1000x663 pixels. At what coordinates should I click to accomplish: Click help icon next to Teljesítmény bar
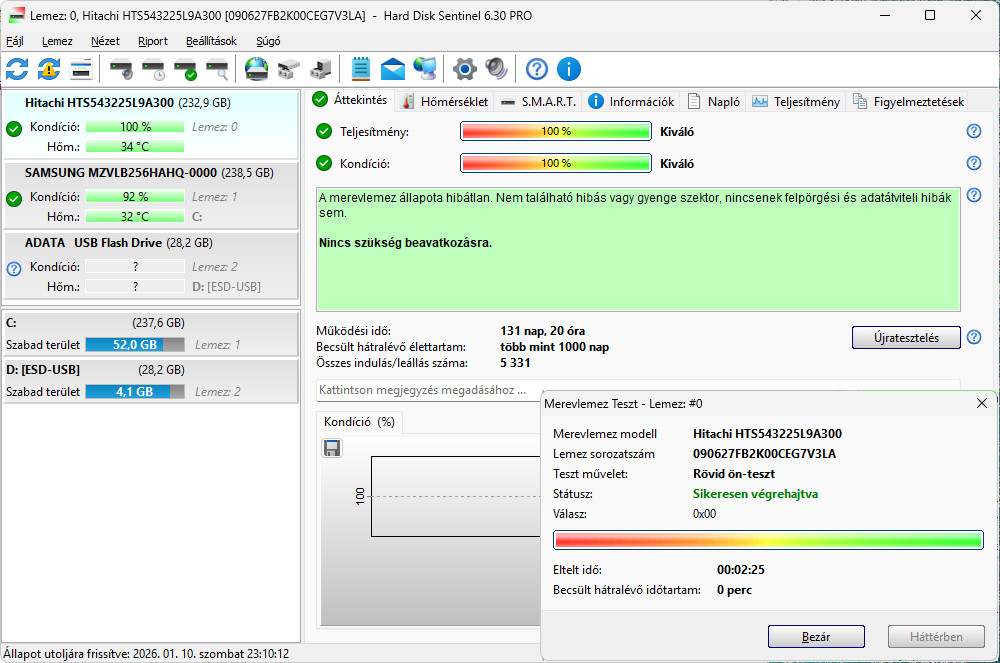pos(973,132)
